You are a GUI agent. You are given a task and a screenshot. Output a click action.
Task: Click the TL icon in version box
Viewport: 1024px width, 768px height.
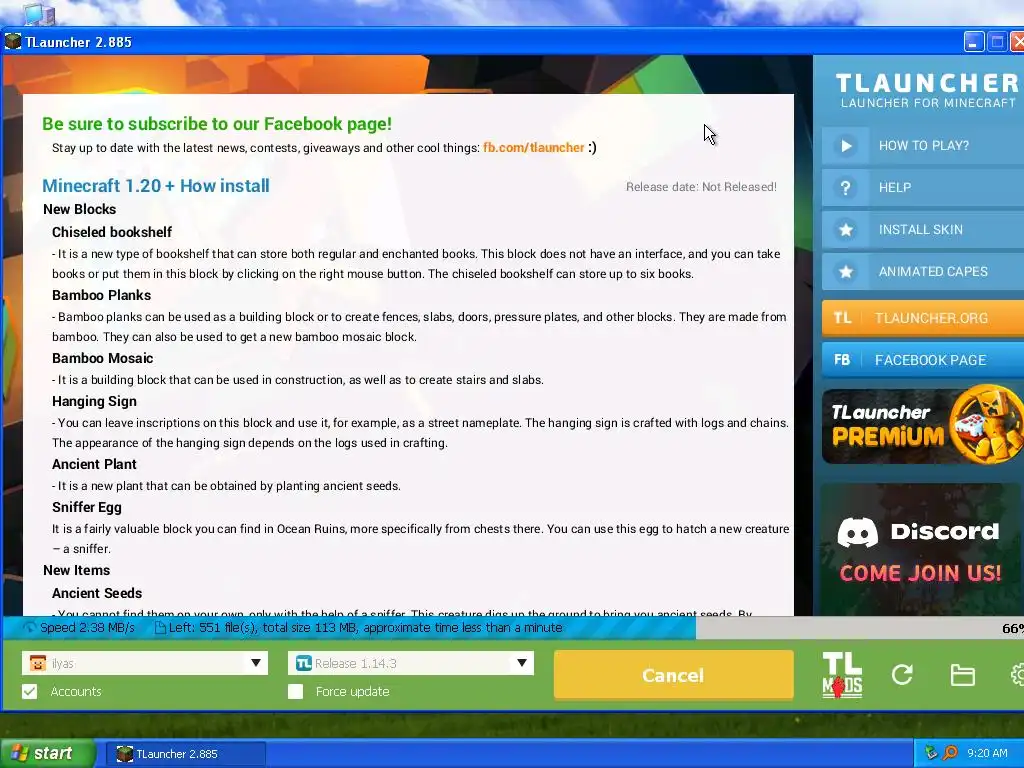303,664
